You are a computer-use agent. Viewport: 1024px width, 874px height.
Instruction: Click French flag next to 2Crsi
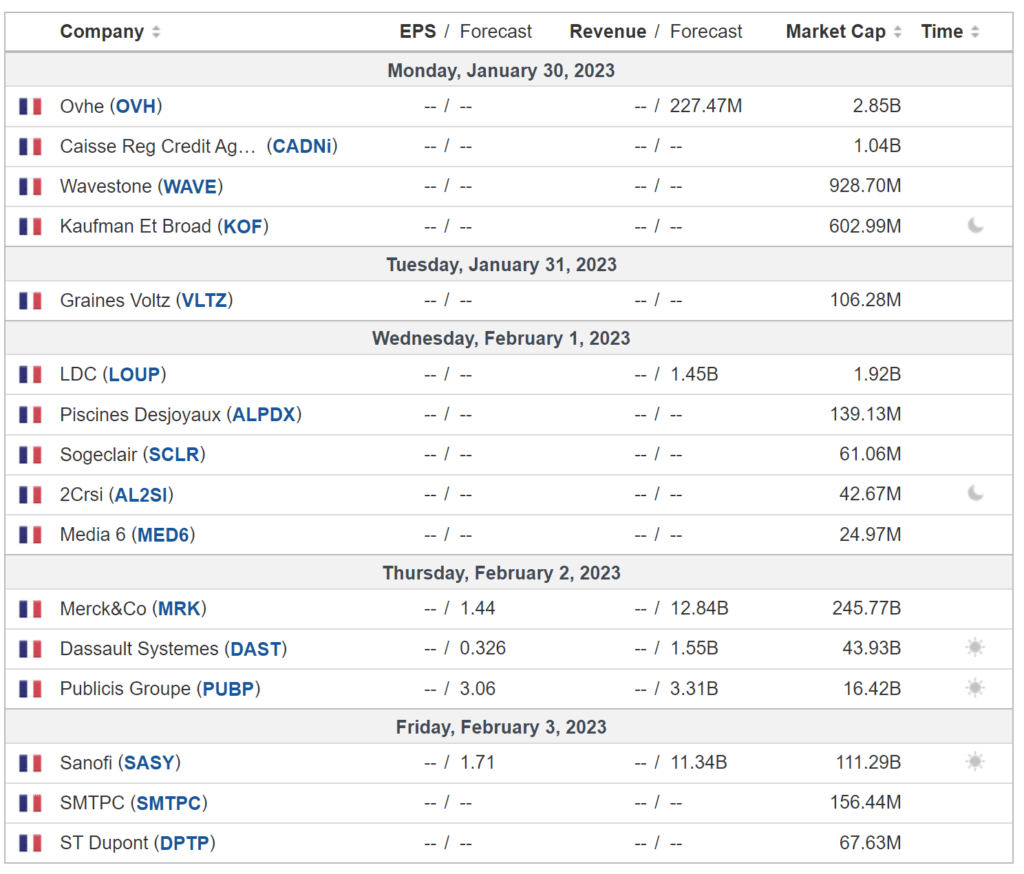[30, 495]
